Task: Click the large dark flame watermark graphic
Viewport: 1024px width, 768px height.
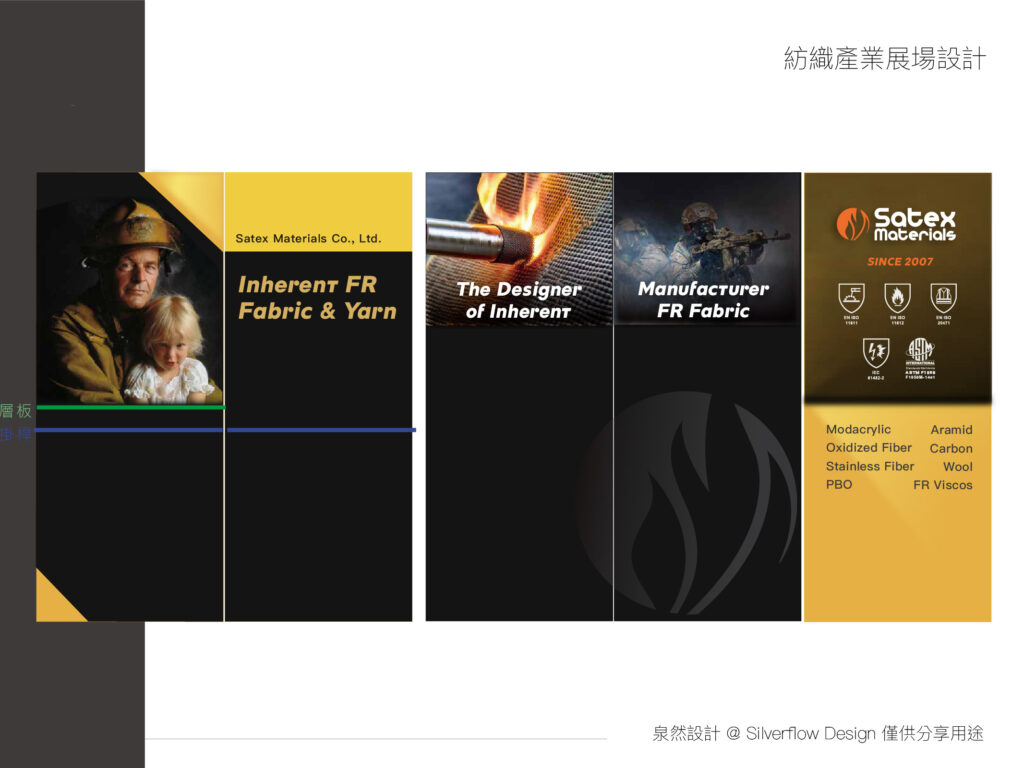Action: click(687, 503)
